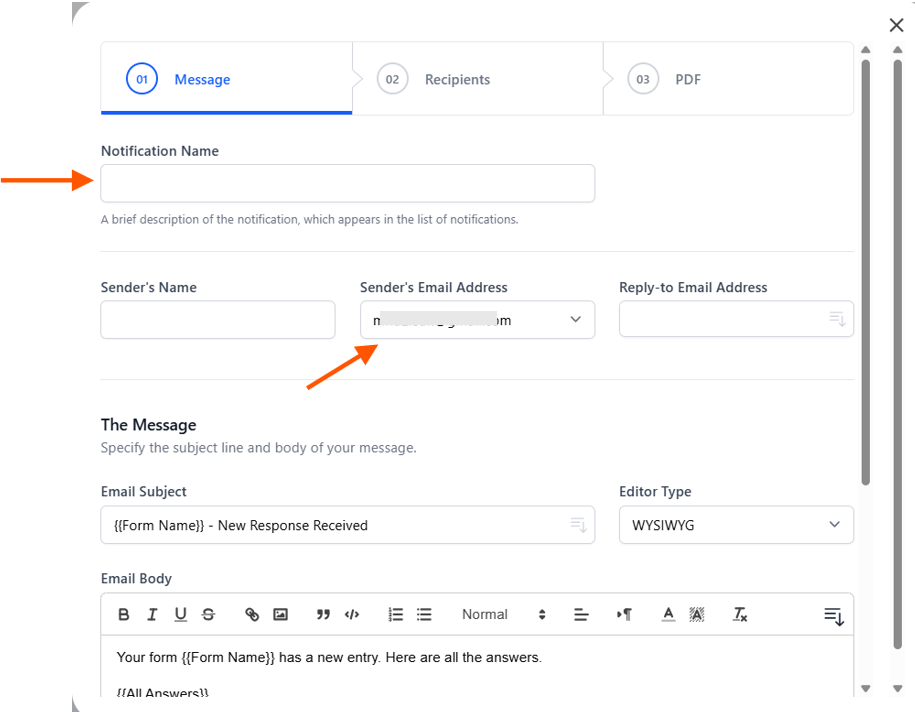Click the 01 step circle
This screenshot has width=915, height=712.
pyautogui.click(x=142, y=79)
